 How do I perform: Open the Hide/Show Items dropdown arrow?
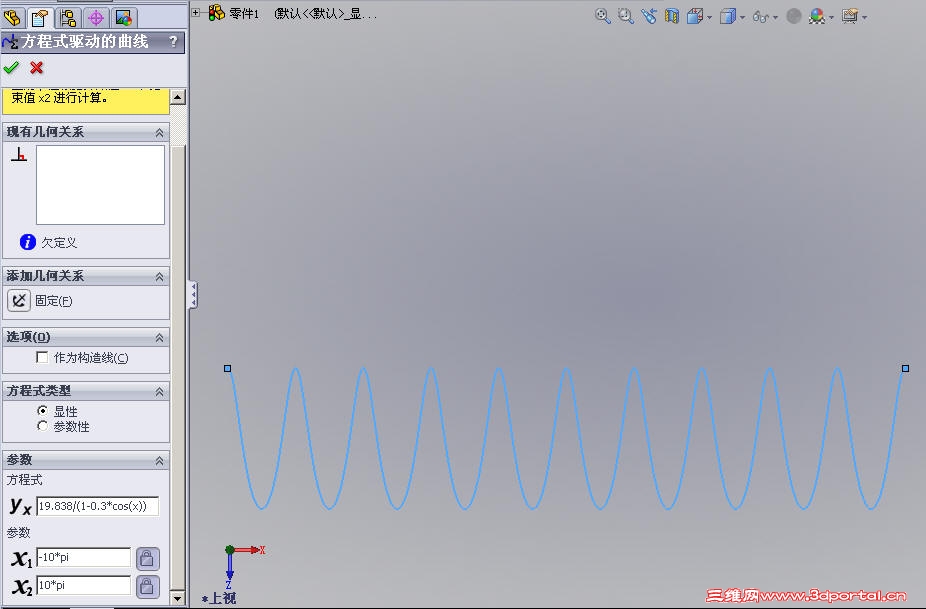tap(775, 18)
